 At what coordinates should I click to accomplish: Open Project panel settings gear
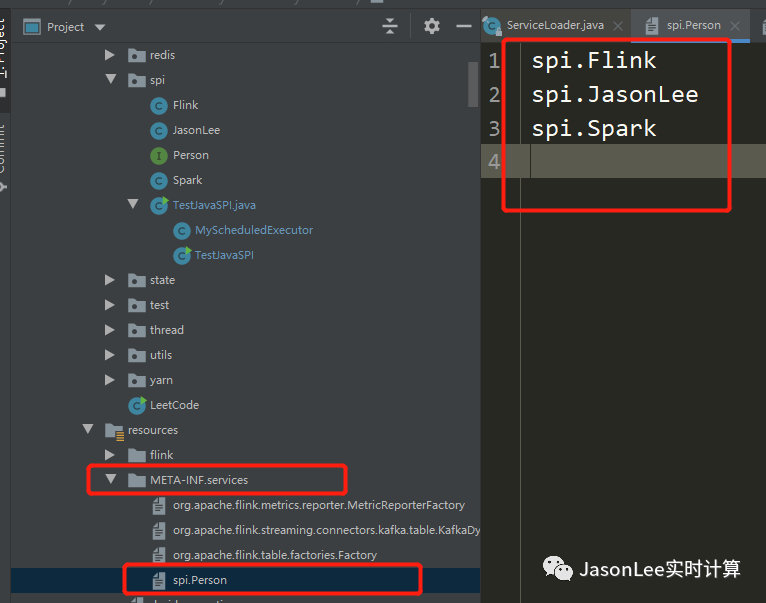pyautogui.click(x=431, y=26)
